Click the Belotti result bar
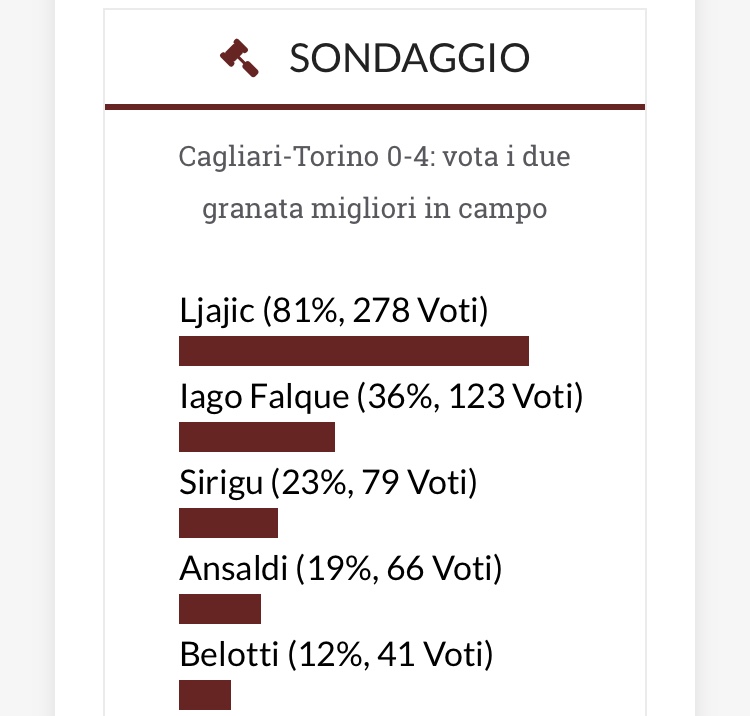The image size is (750, 716). [205, 694]
